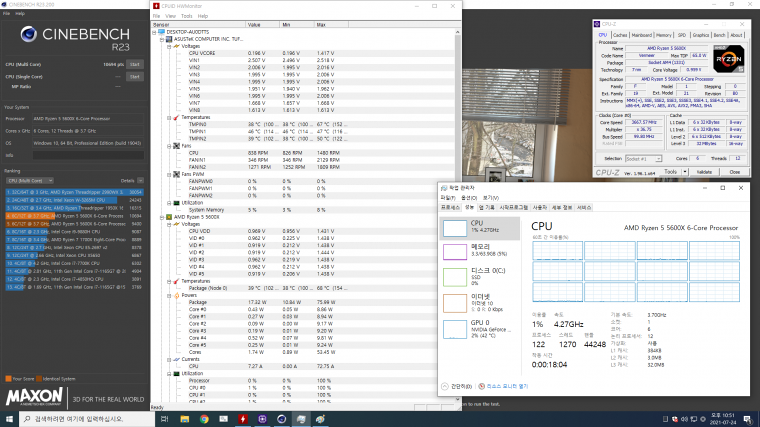
Task: Click the AMD Ryzen 5 5600X chip icon
Action: pos(169,217)
